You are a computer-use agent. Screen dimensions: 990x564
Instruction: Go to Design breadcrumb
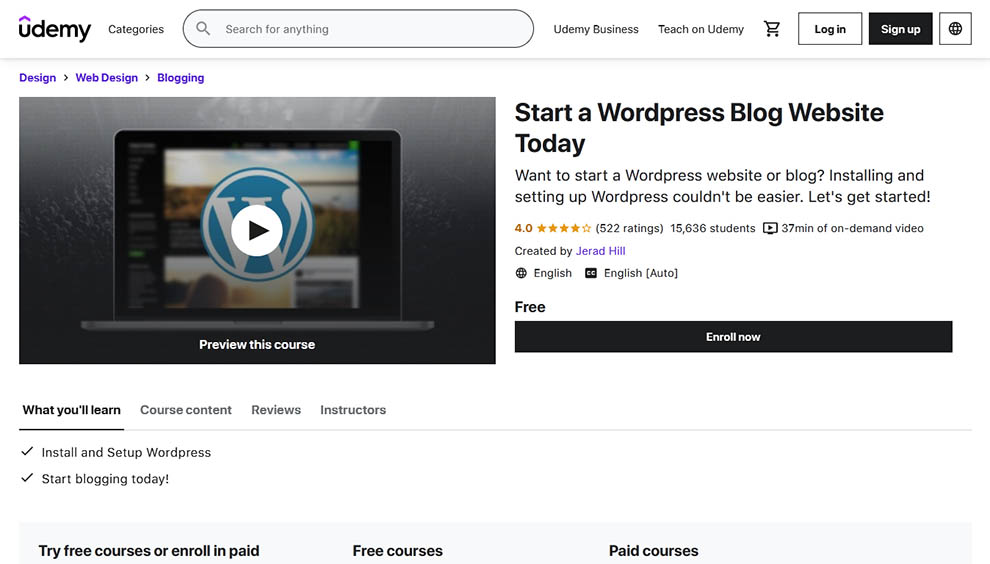coord(37,78)
